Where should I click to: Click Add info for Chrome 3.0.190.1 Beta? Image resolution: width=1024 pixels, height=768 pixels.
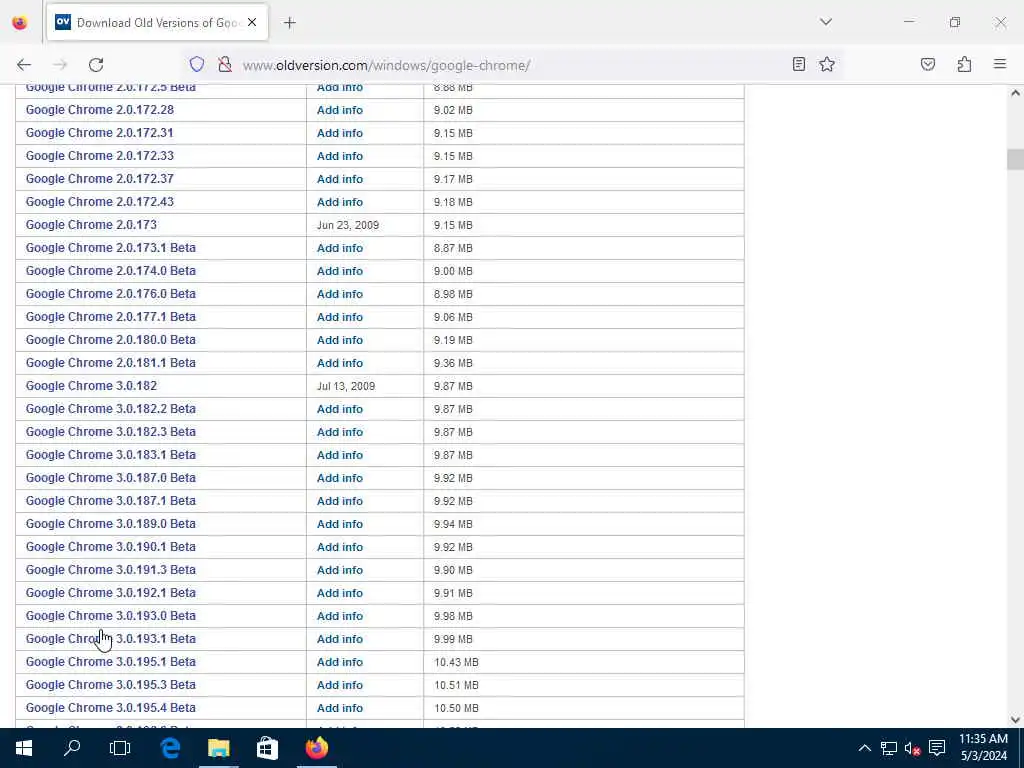pyautogui.click(x=340, y=547)
